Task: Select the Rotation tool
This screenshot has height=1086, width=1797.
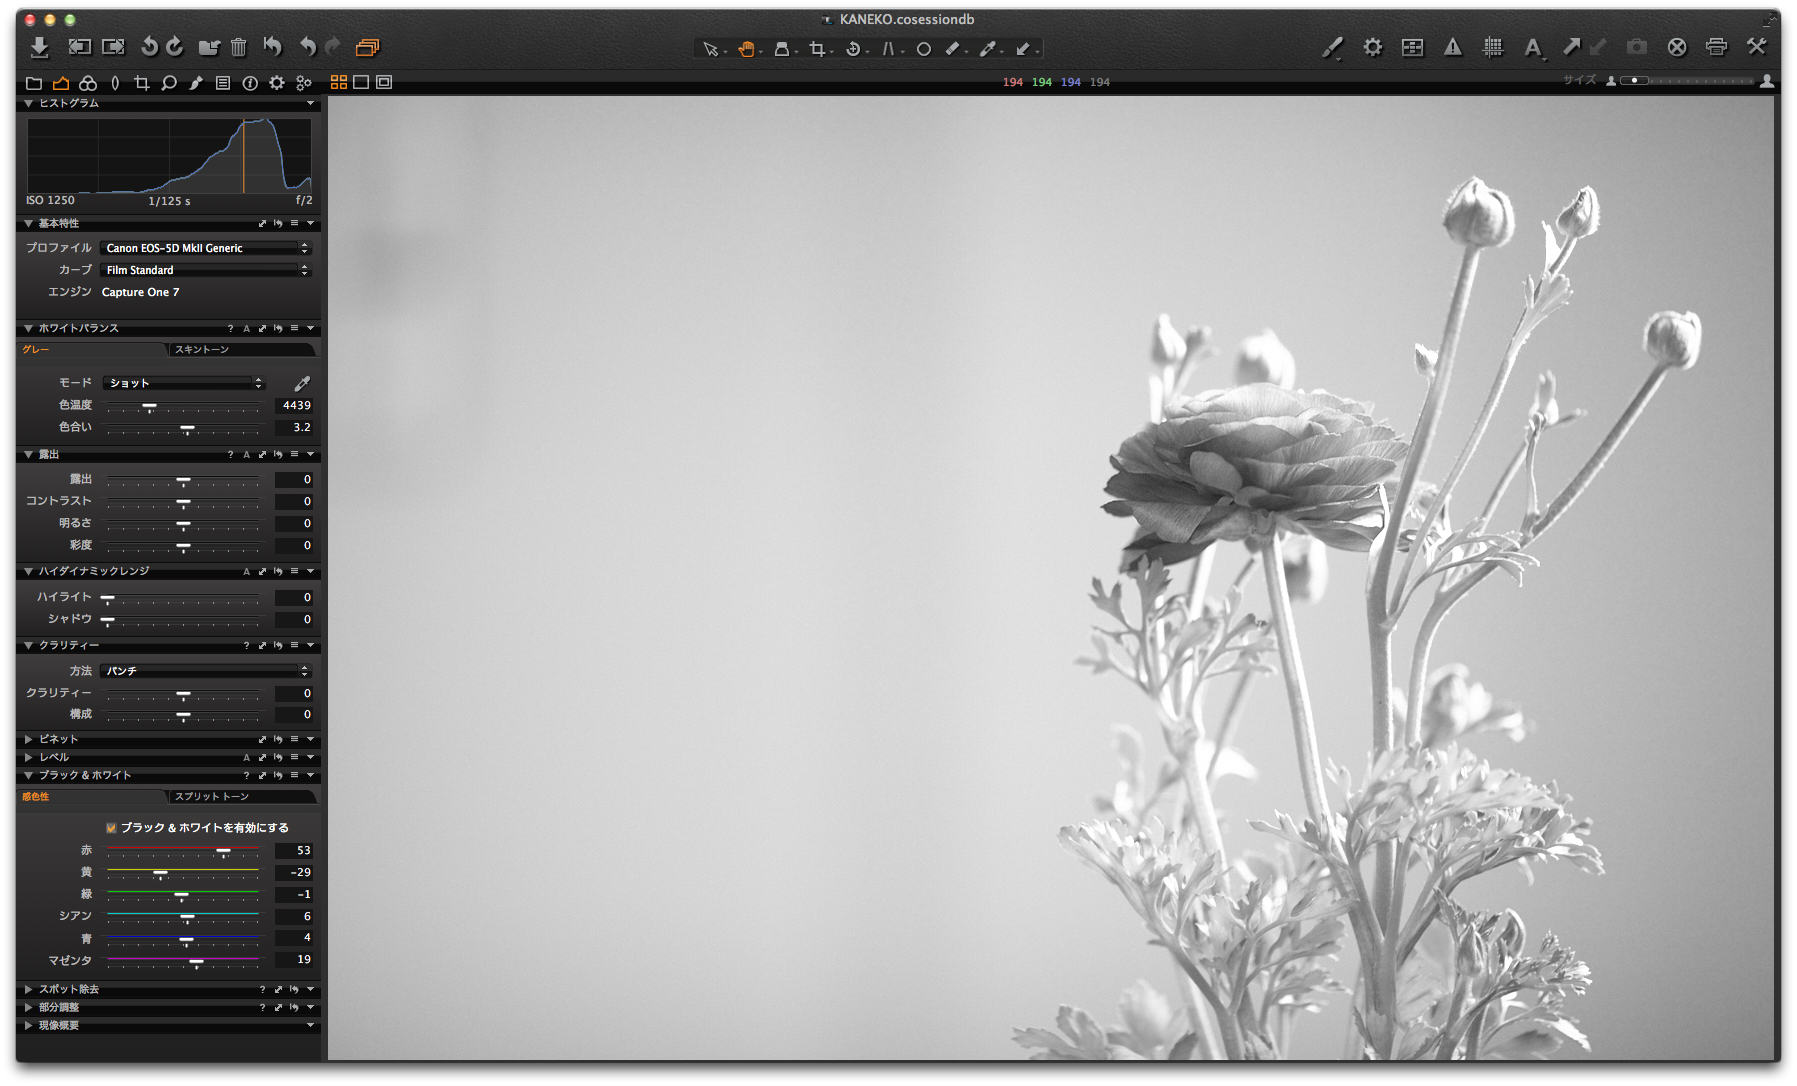Action: click(853, 49)
